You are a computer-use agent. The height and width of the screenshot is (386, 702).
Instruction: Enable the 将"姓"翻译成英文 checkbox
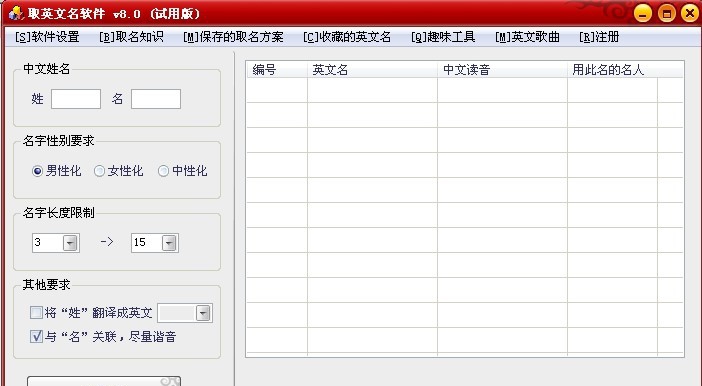tap(36, 312)
